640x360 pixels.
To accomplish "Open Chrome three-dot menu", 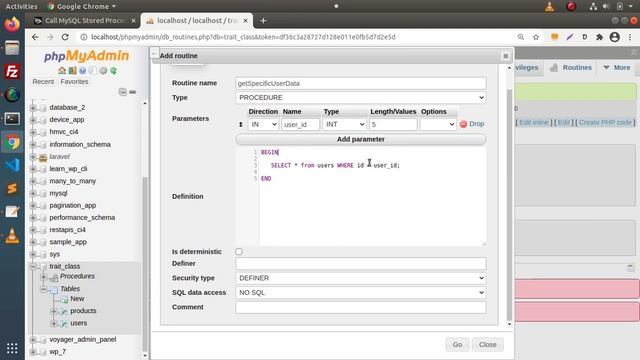I will coord(630,37).
